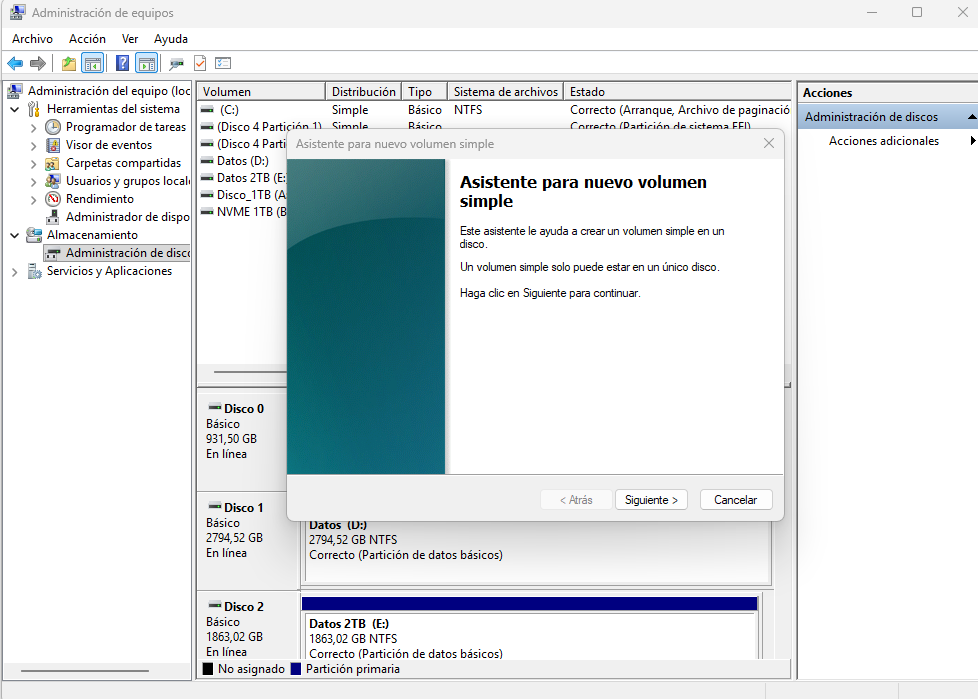
Task: Close the wizard dialog with X
Action: point(769,143)
